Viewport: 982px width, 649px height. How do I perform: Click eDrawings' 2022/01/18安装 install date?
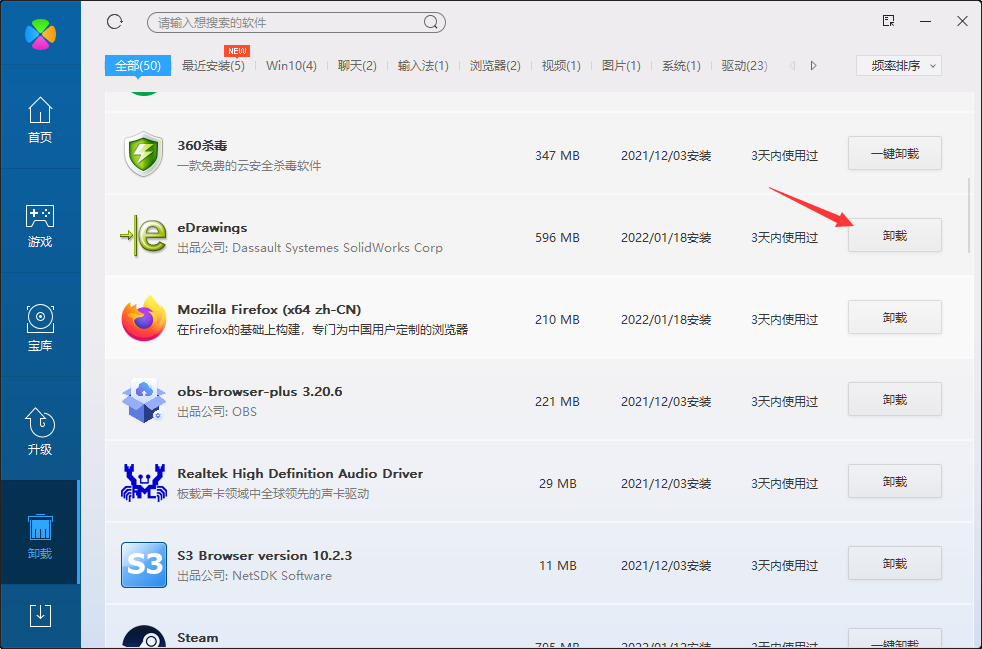coord(666,237)
